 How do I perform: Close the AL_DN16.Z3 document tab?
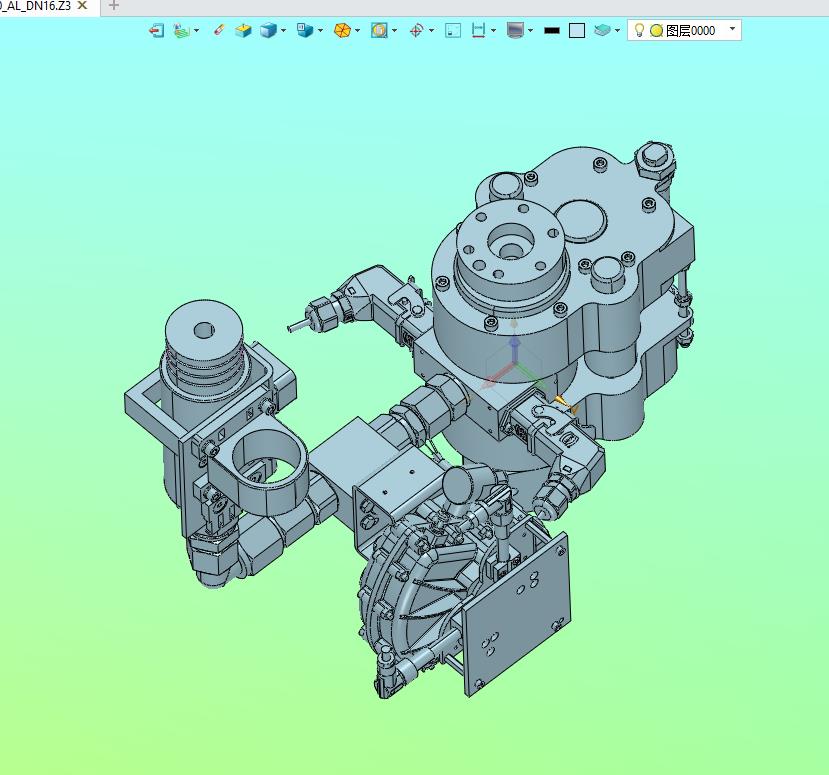(82, 5)
